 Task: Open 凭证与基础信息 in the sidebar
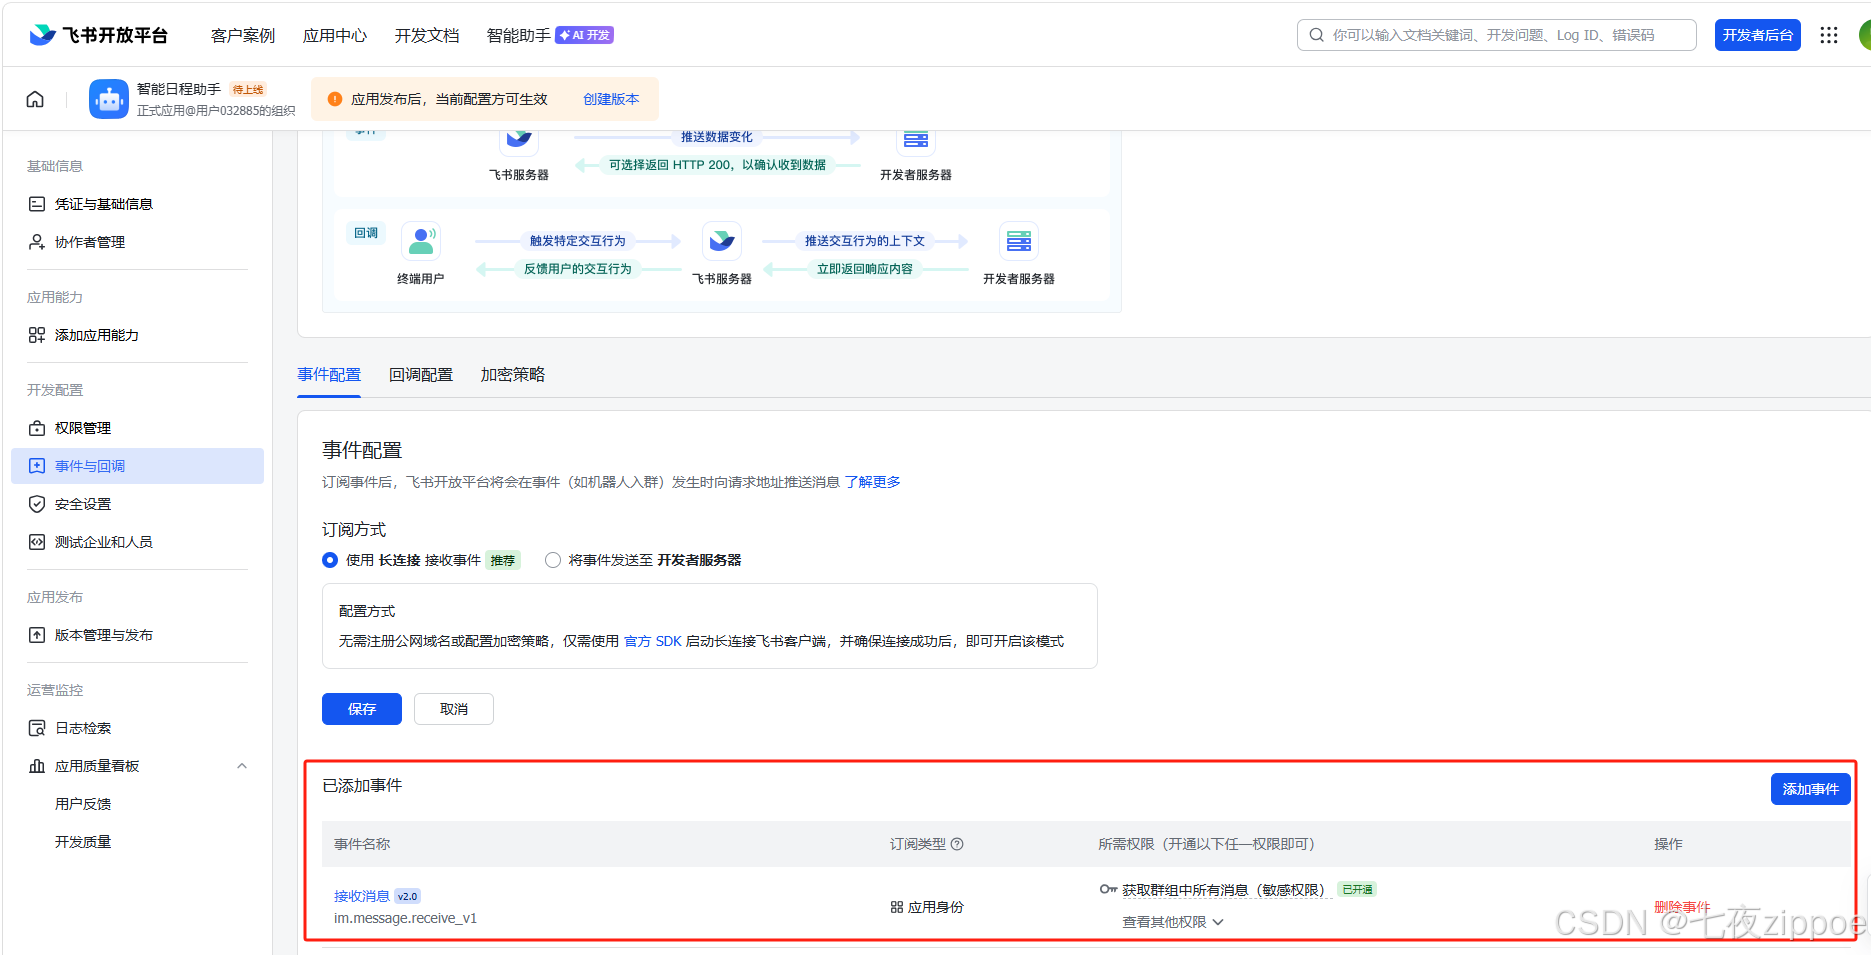pyautogui.click(x=104, y=204)
